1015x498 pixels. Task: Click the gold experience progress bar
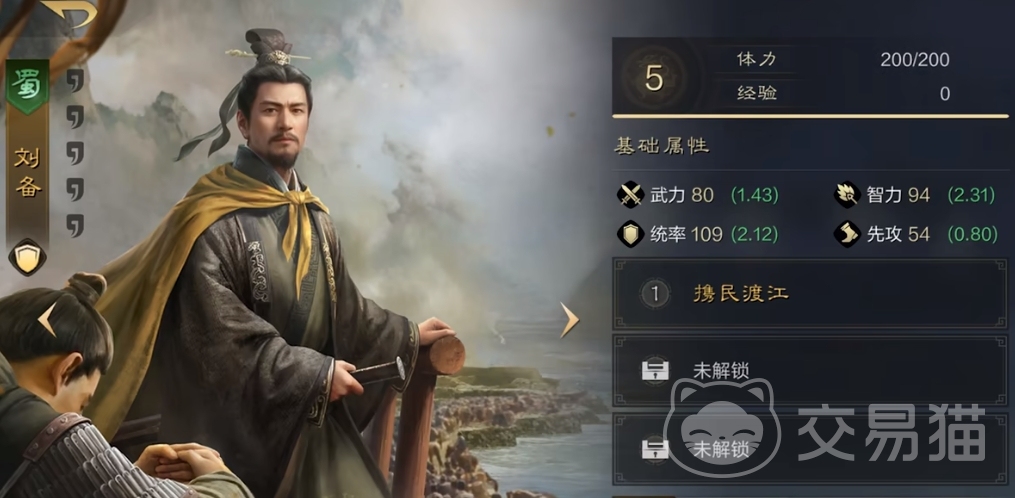tap(810, 116)
